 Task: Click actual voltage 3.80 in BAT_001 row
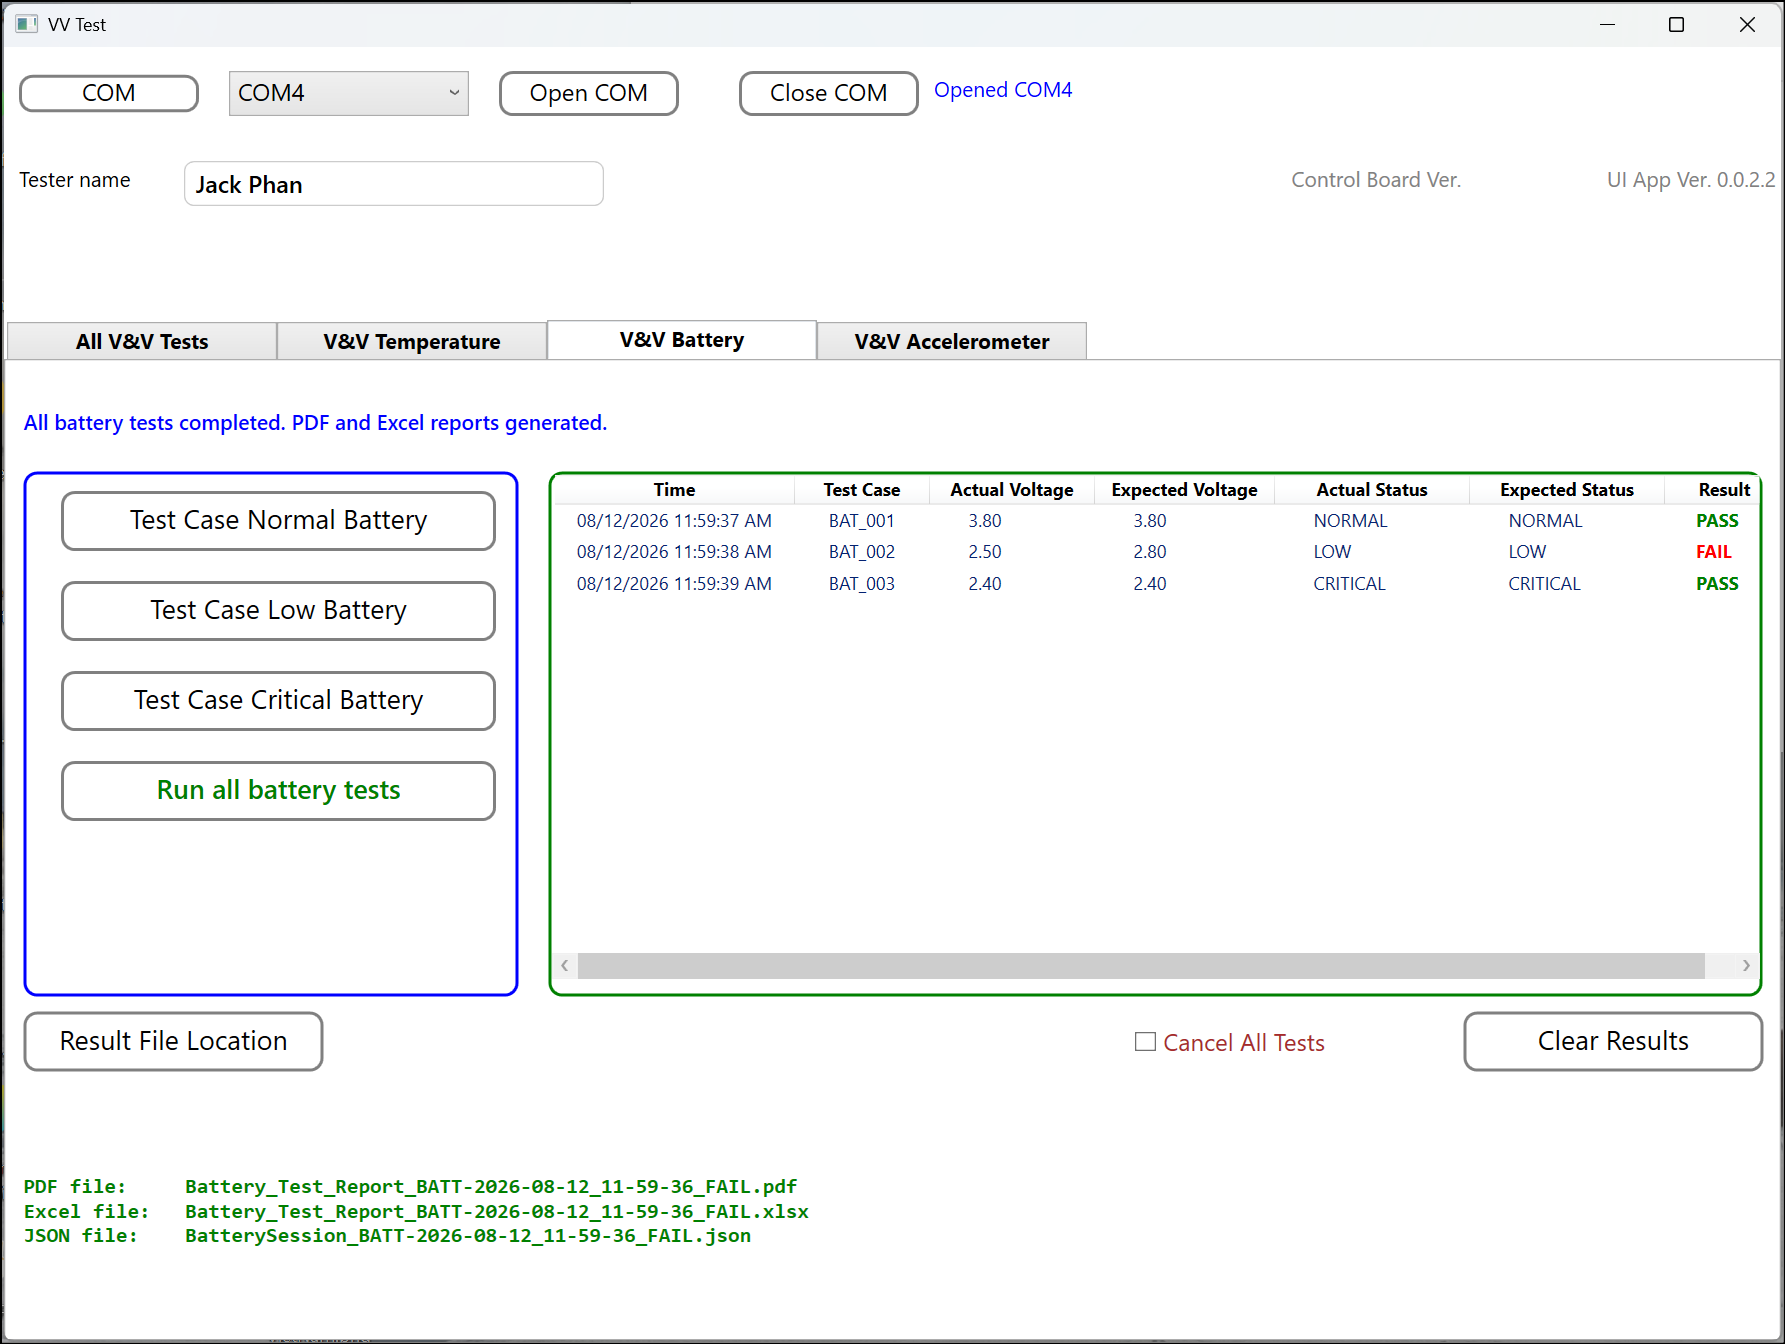click(985, 521)
